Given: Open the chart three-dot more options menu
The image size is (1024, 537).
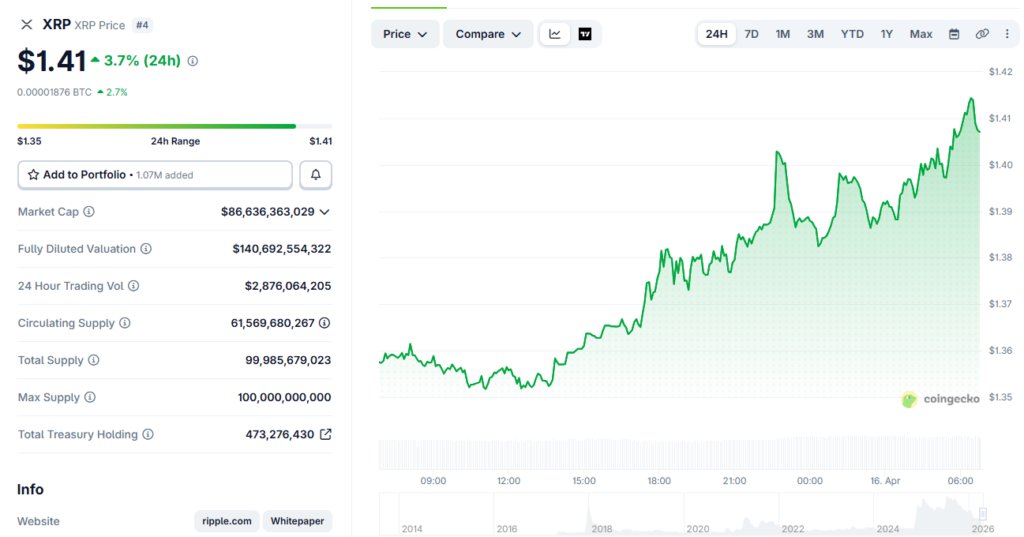Looking at the screenshot, I should point(1007,34).
